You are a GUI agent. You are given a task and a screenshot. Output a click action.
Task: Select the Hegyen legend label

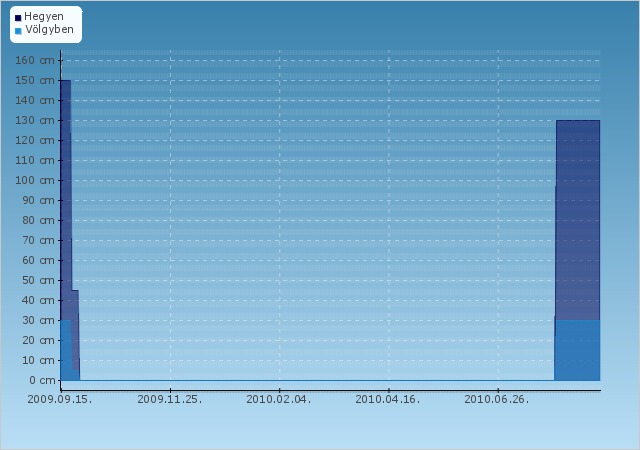click(x=44, y=17)
